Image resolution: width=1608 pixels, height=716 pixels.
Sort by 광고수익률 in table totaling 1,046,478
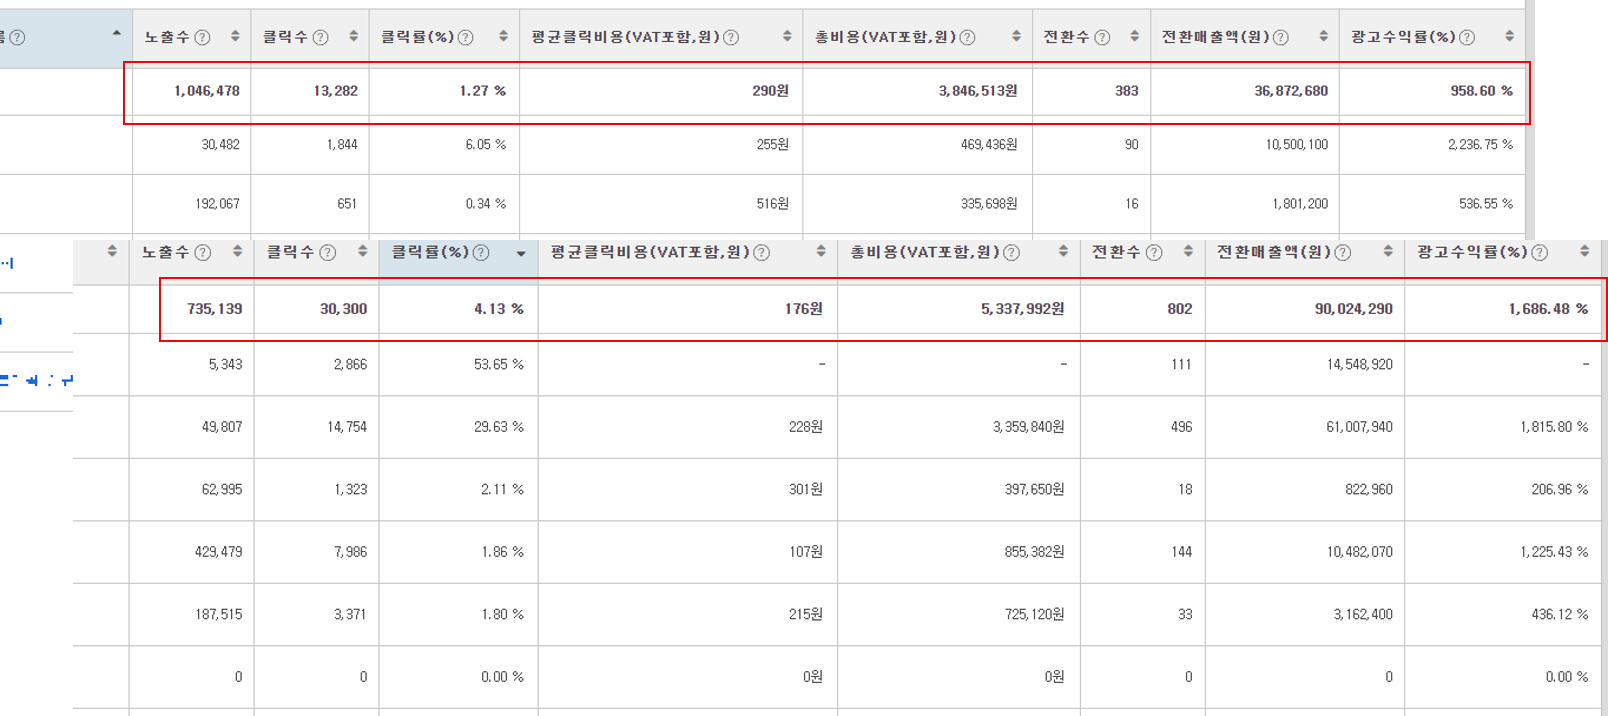[1509, 36]
